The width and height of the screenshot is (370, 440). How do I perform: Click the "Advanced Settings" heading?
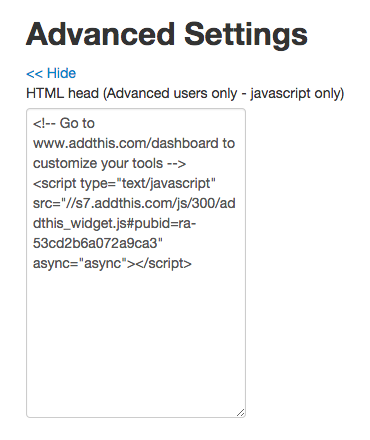167,35
